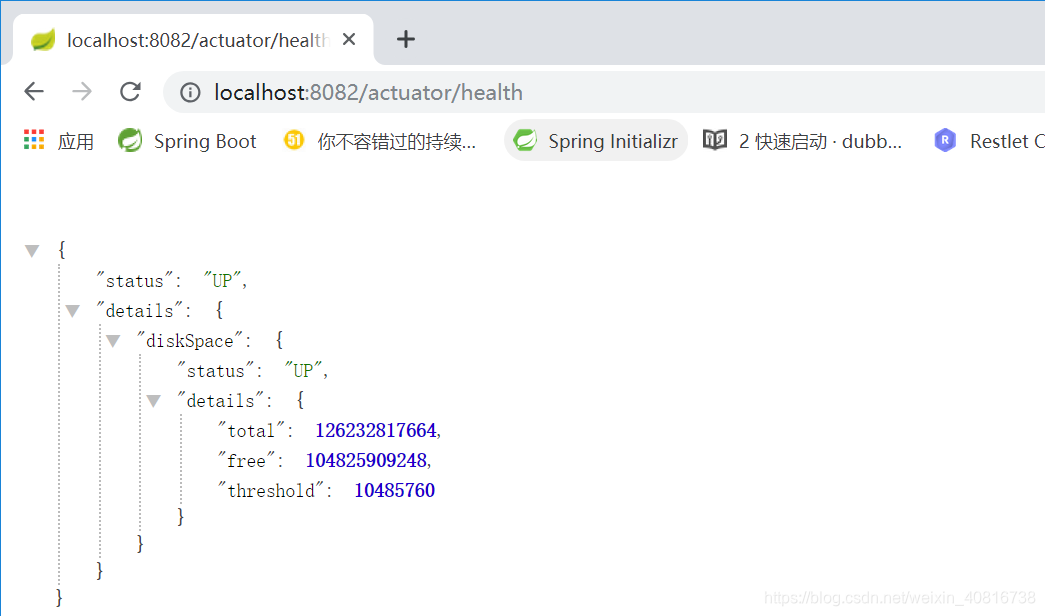This screenshot has height=616, width=1045.
Task: Collapse the "diskSpace" node
Action: click(x=113, y=341)
